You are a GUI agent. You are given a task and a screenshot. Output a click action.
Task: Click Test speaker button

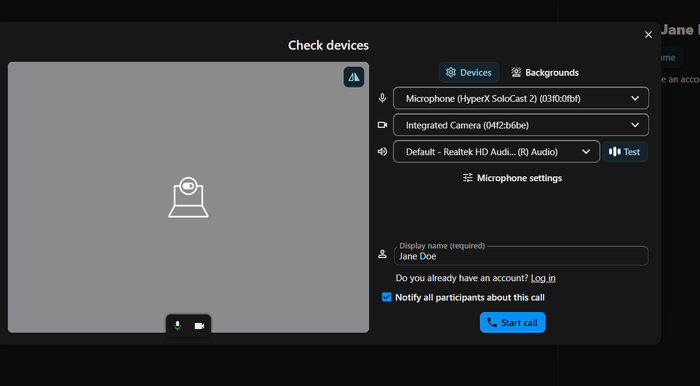(625, 152)
